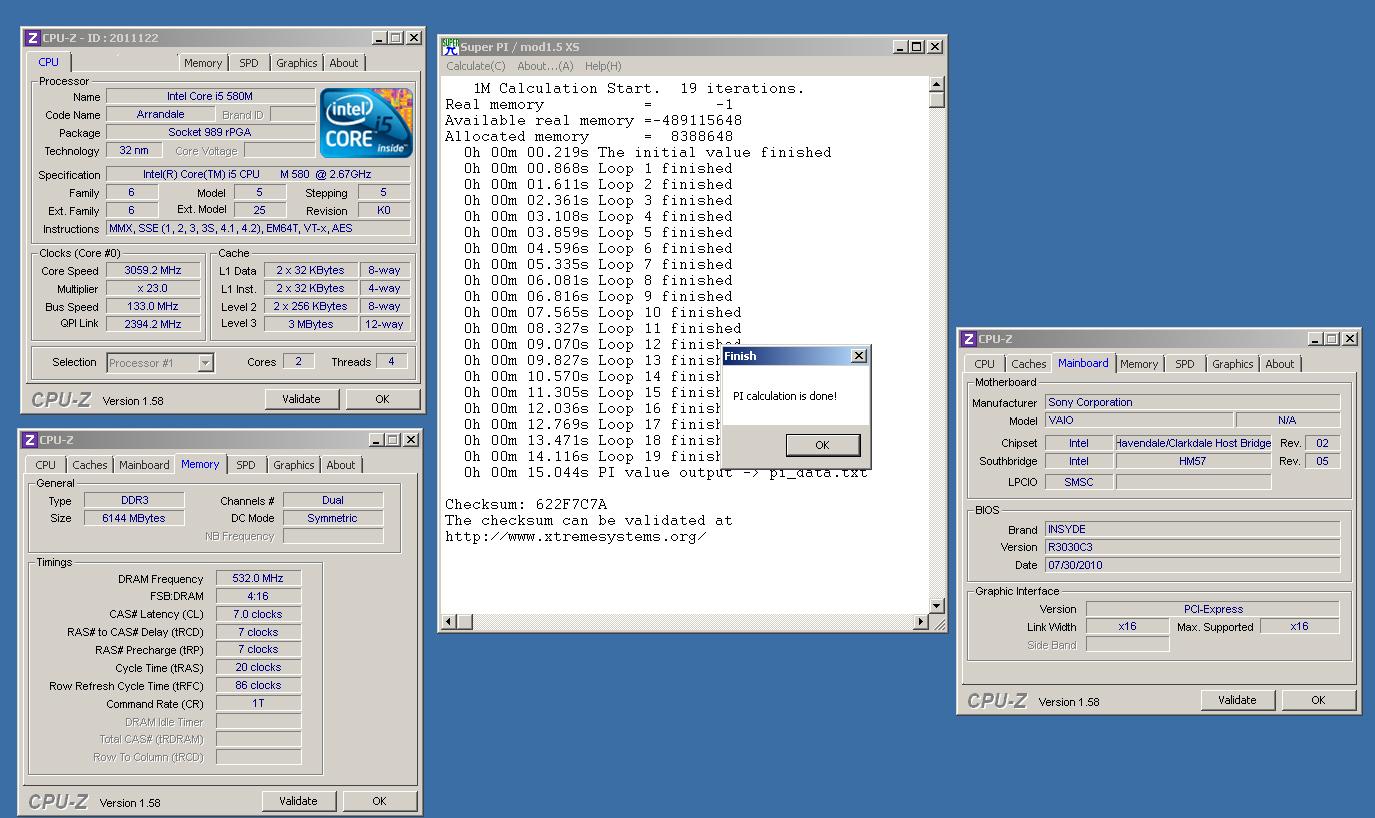The width and height of the screenshot is (1375, 818).
Task: Switch to Memory tab in CPU-Z Mainboard window
Action: click(x=1139, y=364)
